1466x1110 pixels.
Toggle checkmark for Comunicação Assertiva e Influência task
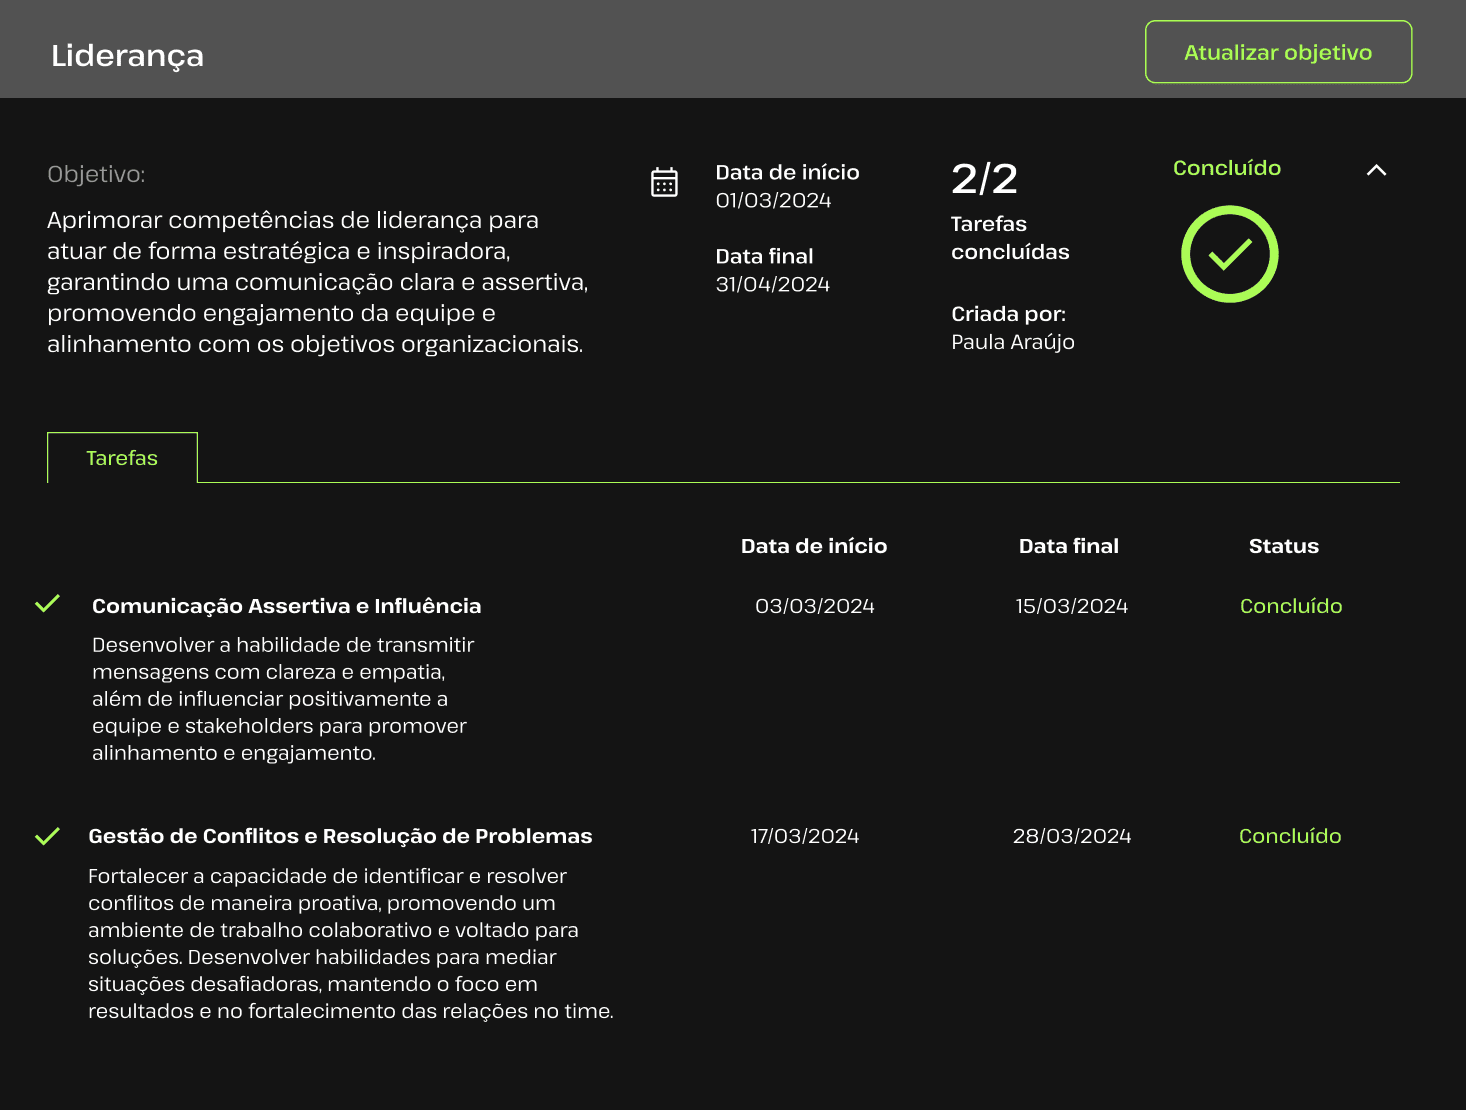pos(47,604)
